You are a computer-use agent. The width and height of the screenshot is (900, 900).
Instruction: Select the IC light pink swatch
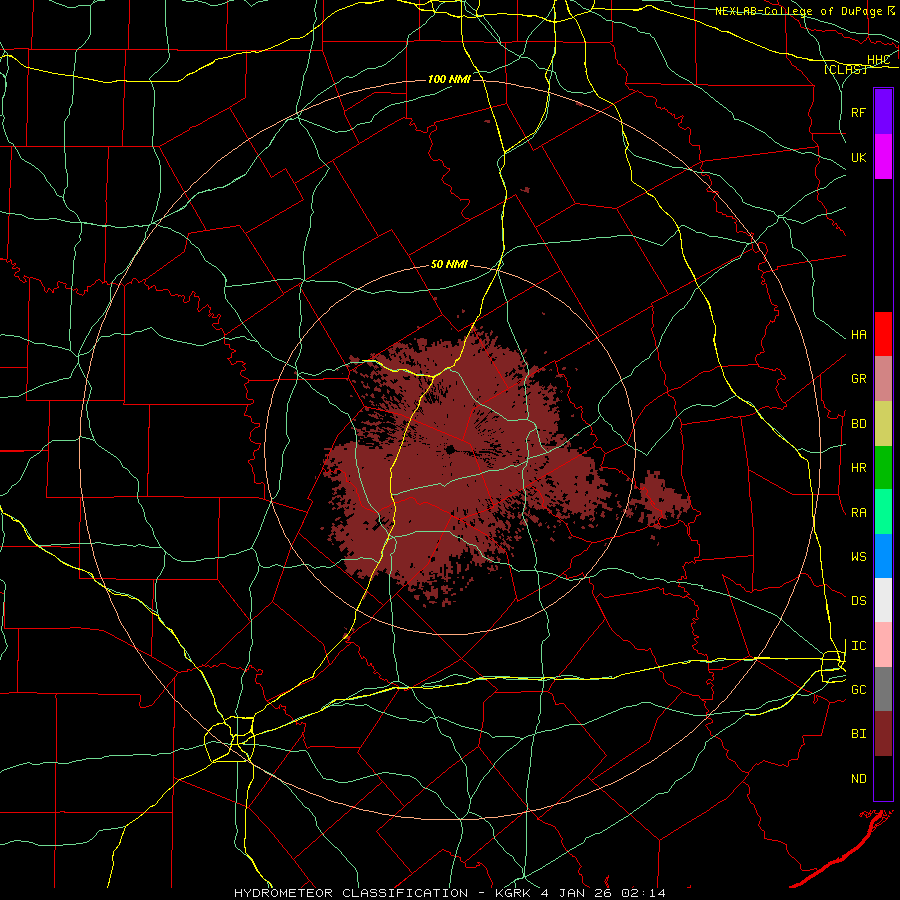coord(883,645)
